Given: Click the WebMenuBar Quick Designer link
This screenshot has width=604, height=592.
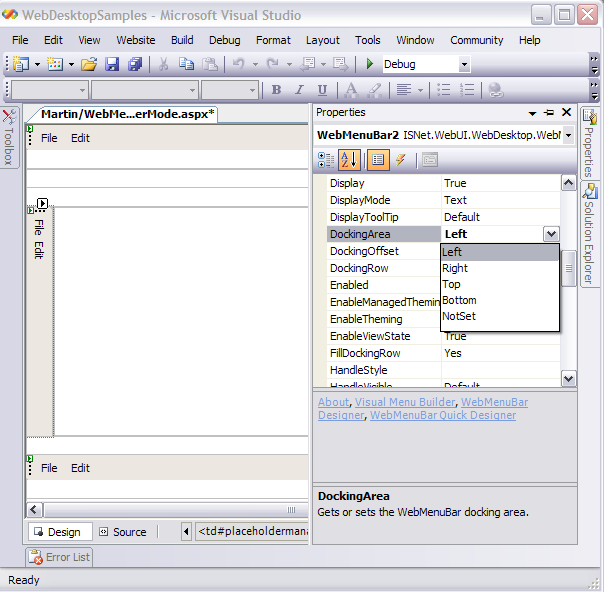Looking at the screenshot, I should [x=443, y=415].
